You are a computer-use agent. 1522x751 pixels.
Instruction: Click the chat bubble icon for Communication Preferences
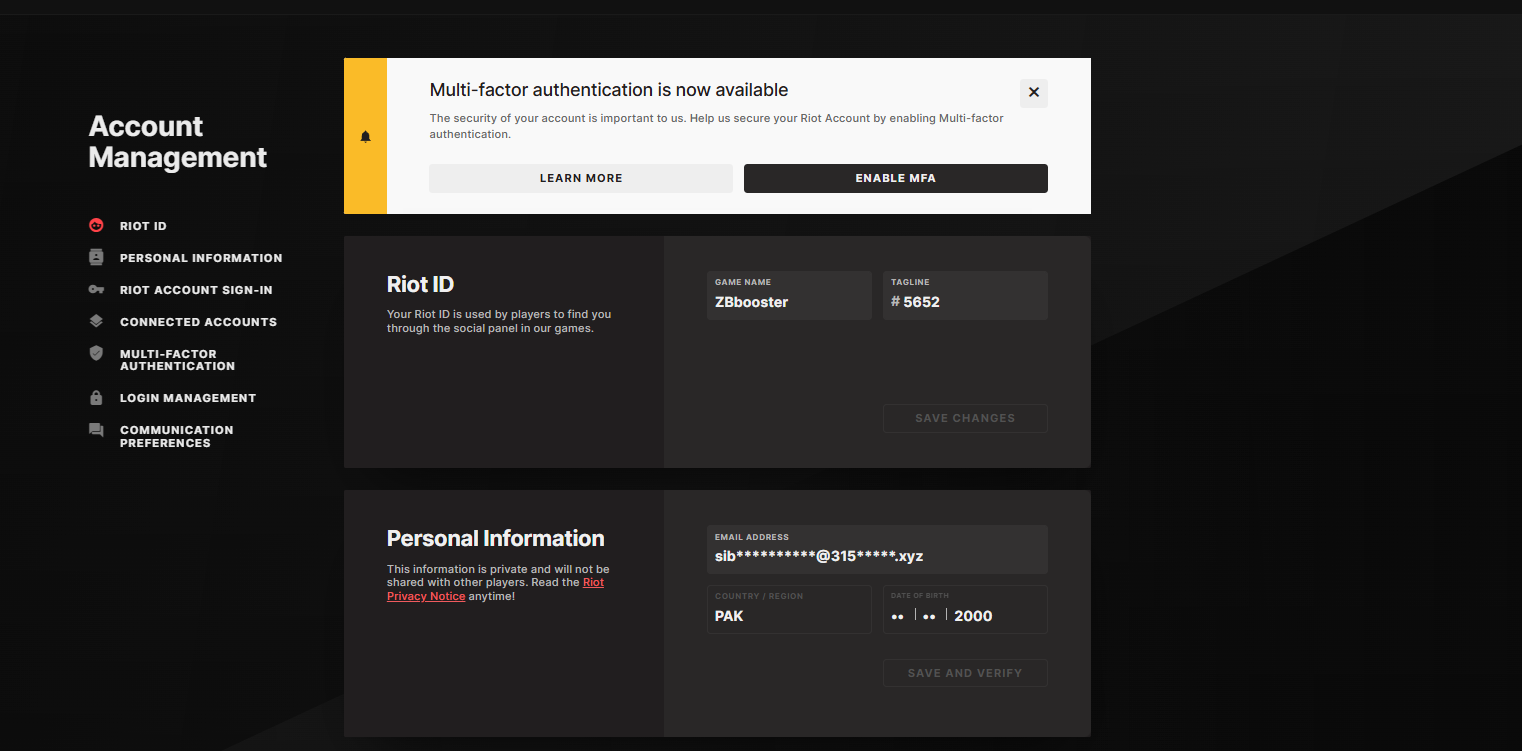click(96, 430)
